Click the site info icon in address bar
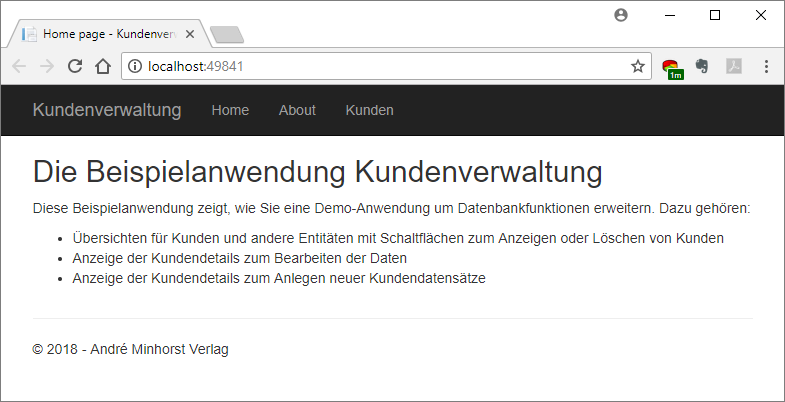 tap(135, 66)
